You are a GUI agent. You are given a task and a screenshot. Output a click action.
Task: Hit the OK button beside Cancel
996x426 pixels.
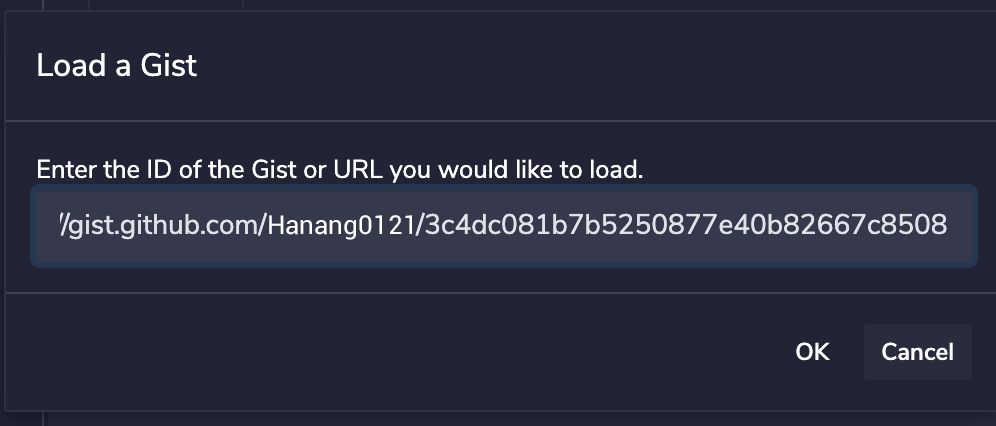point(812,352)
